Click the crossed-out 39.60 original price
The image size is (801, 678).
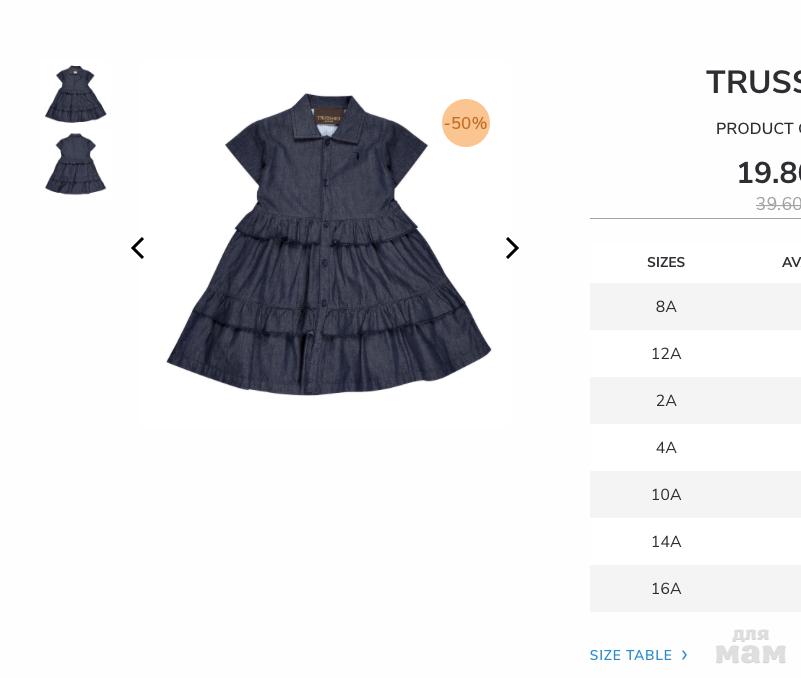tap(778, 204)
